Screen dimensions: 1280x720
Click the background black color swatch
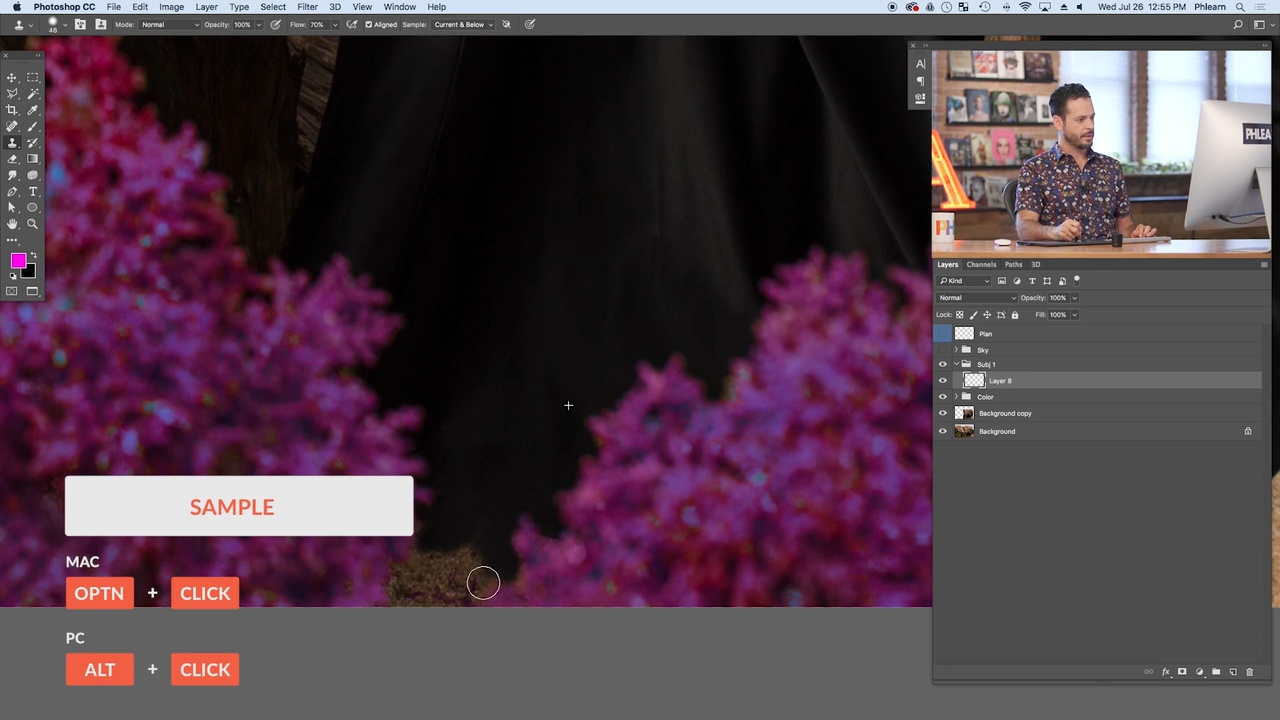[x=29, y=272]
